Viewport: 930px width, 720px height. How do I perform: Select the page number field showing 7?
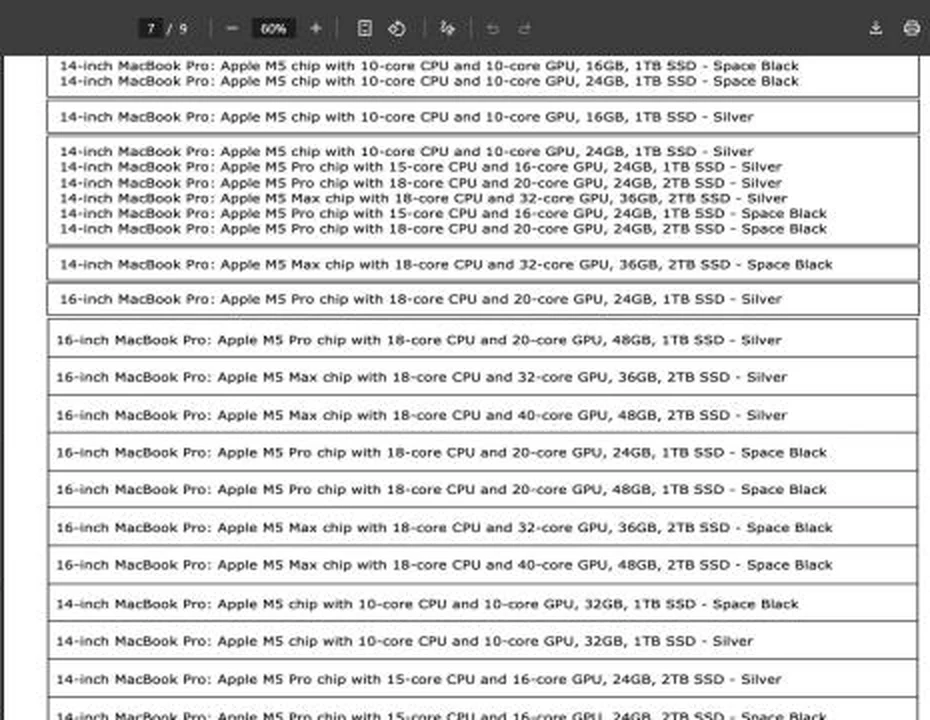pos(151,28)
